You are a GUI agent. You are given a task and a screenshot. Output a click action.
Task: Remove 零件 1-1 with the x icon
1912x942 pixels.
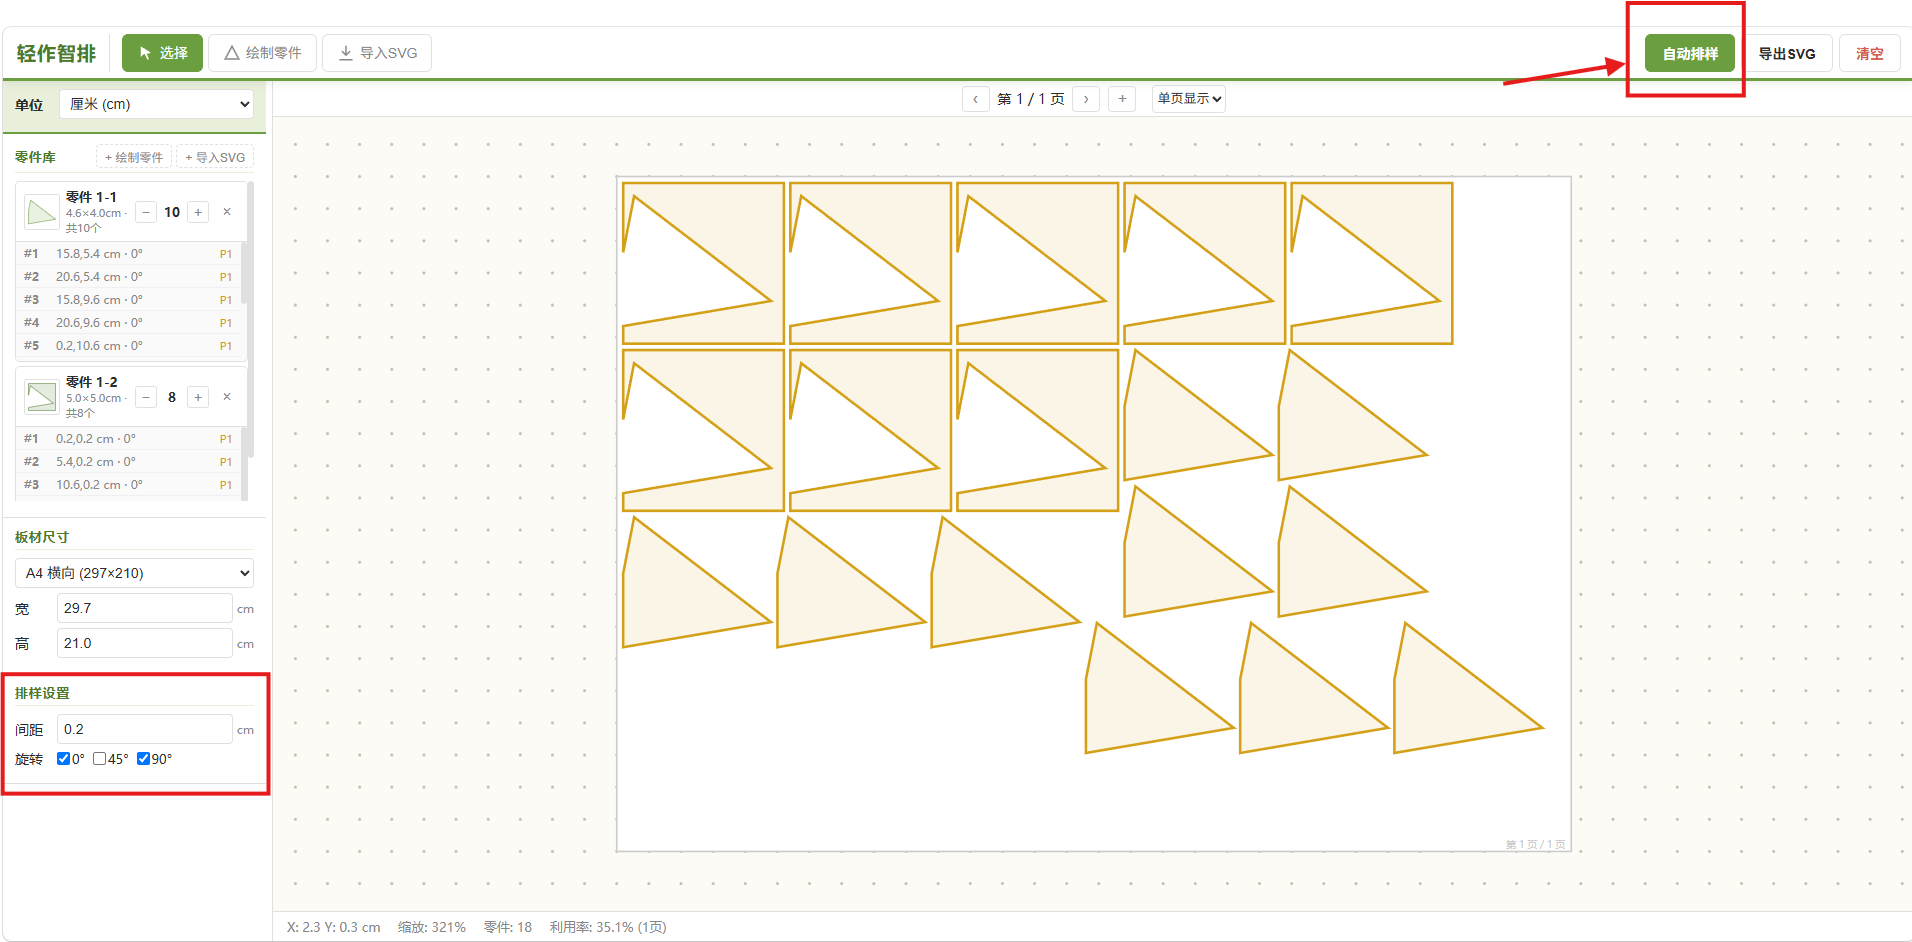coord(227,212)
